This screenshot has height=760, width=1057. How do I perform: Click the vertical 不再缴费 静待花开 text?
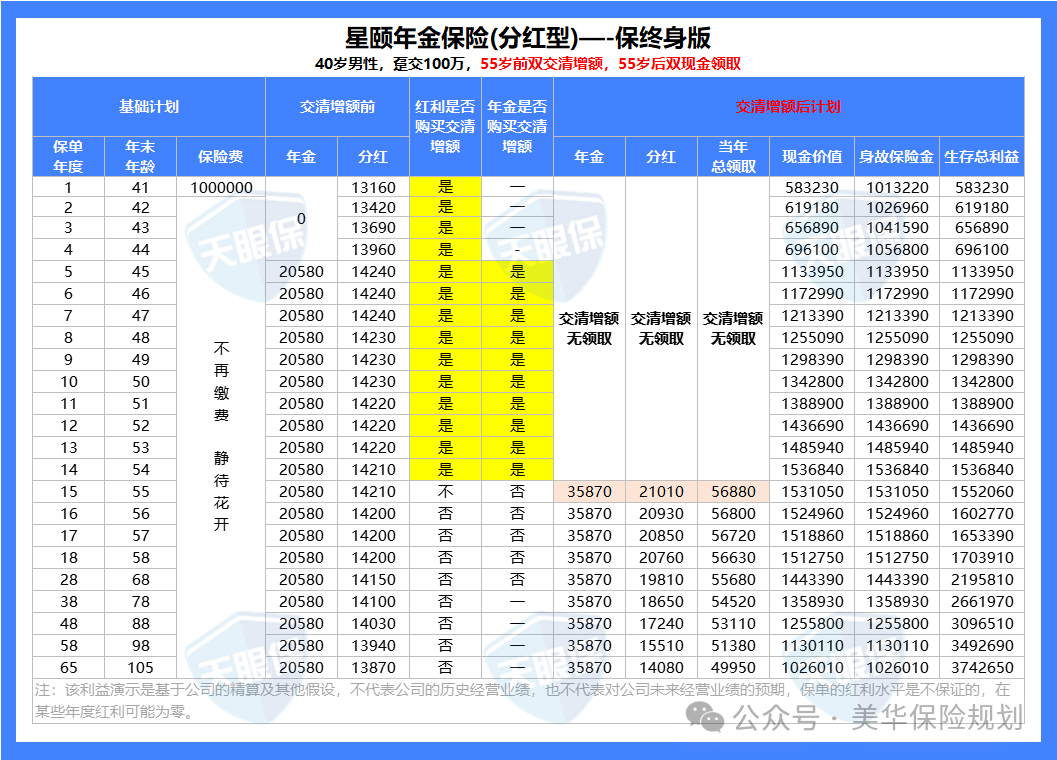[221, 436]
